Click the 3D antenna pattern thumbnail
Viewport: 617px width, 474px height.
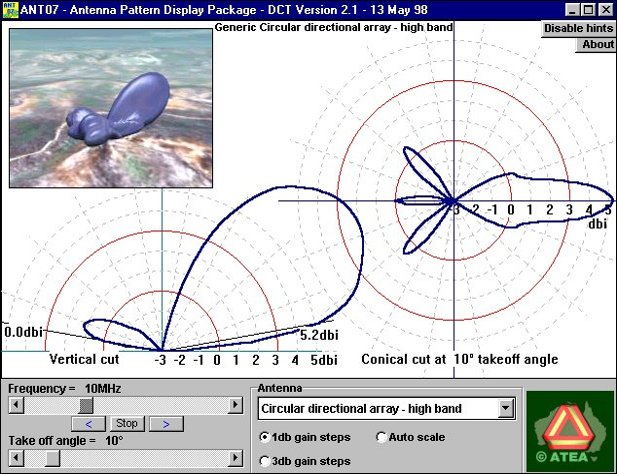coord(111,108)
